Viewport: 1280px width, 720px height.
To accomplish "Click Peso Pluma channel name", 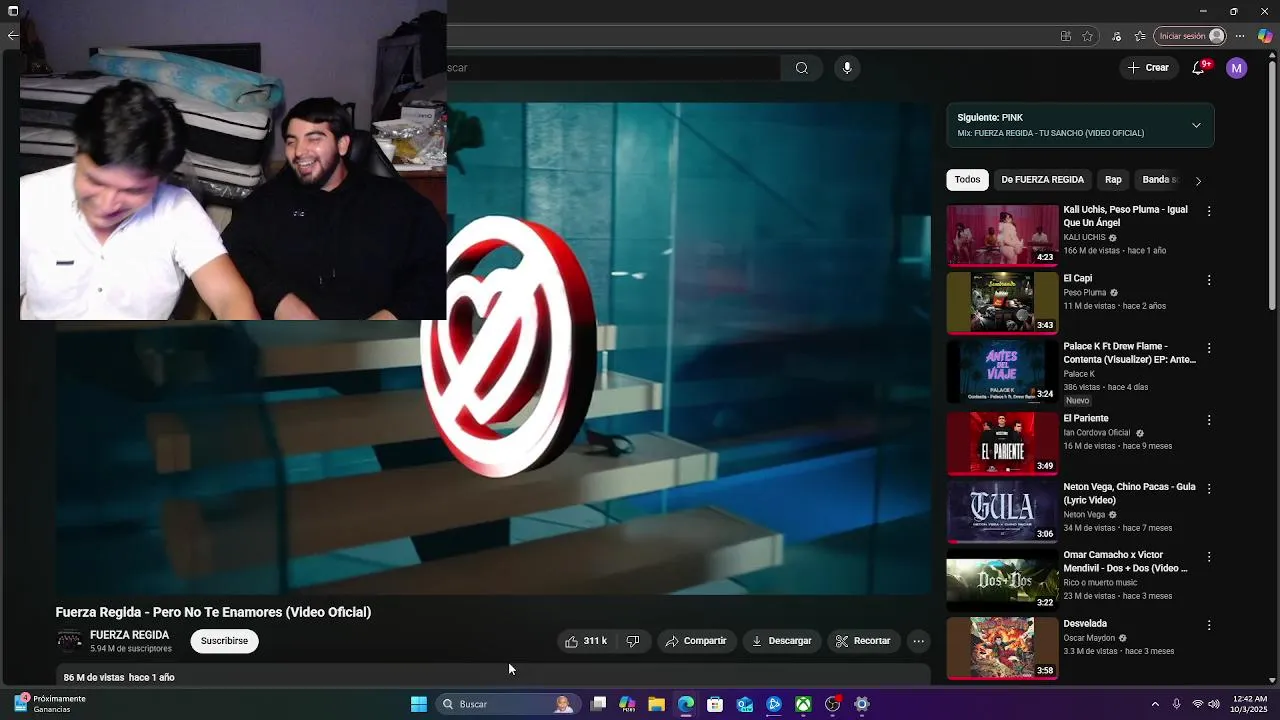I will pyautogui.click(x=1084, y=293).
